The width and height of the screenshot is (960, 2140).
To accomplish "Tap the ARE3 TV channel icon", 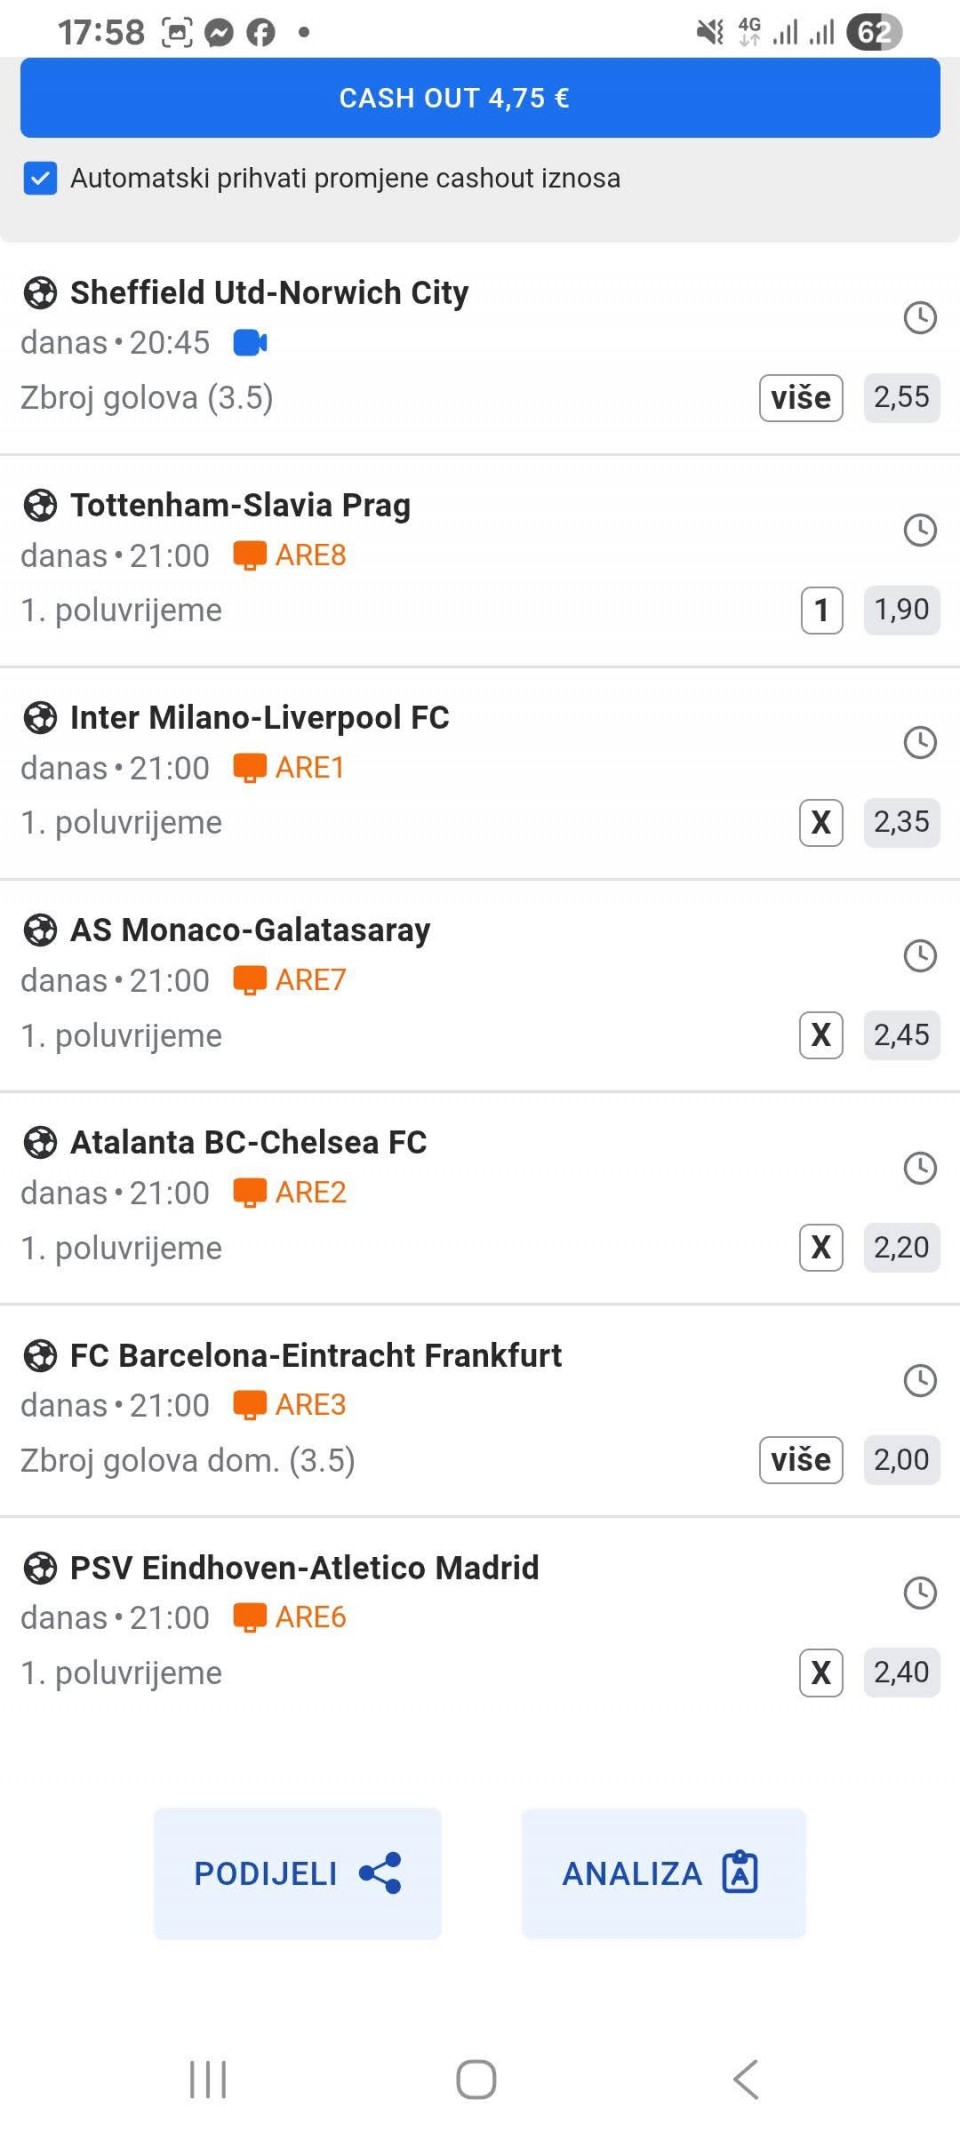I will (249, 1405).
